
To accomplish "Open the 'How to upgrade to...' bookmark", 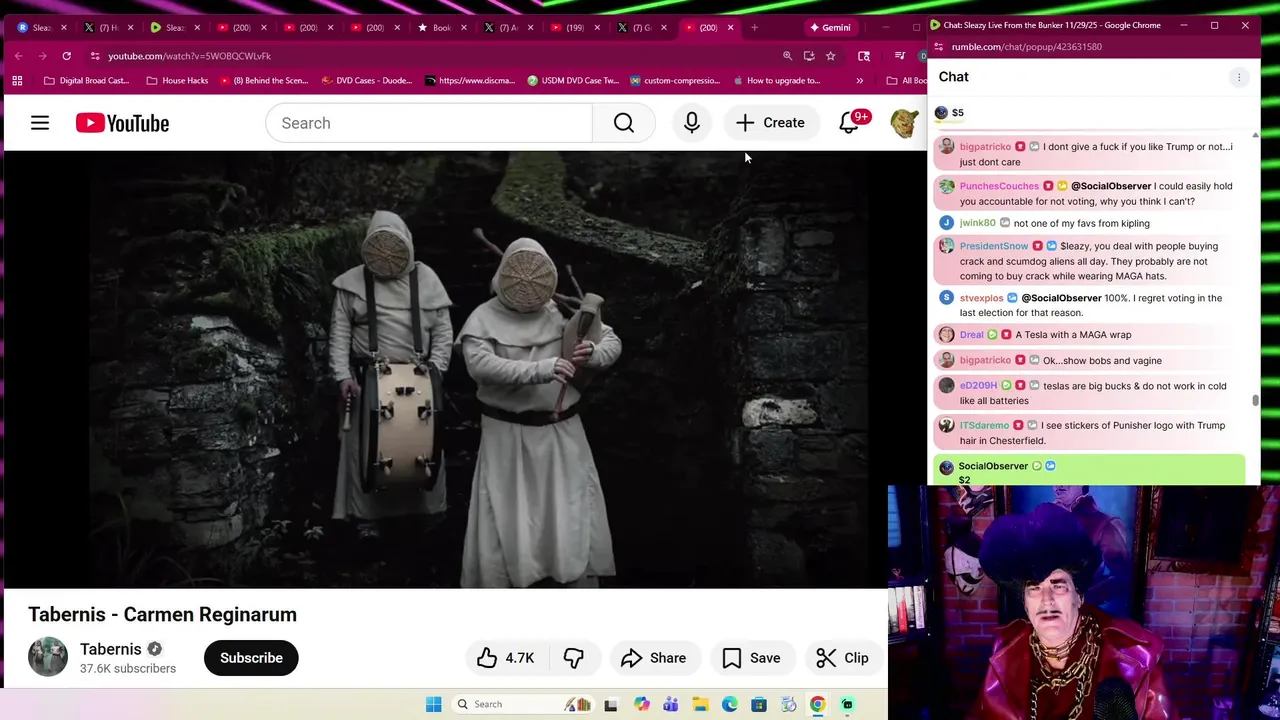I will (777, 80).
